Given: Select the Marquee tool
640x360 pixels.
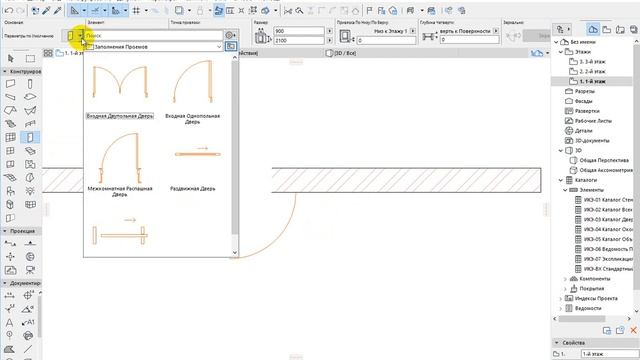Looking at the screenshot, I should pyautogui.click(x=30, y=58).
